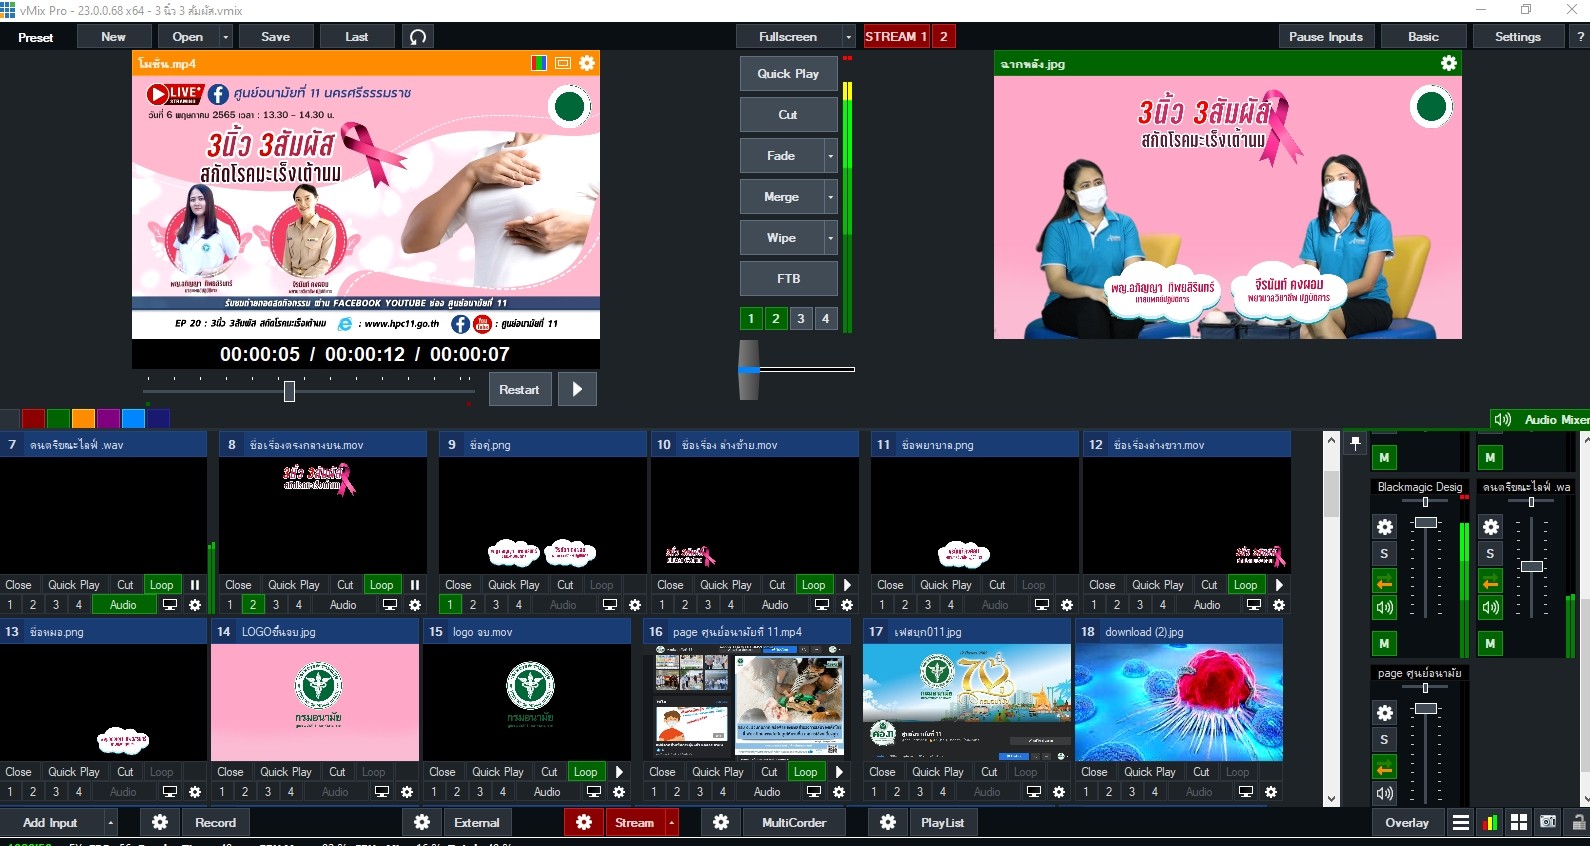
Task: Pause input 8 playback
Action: point(414,585)
